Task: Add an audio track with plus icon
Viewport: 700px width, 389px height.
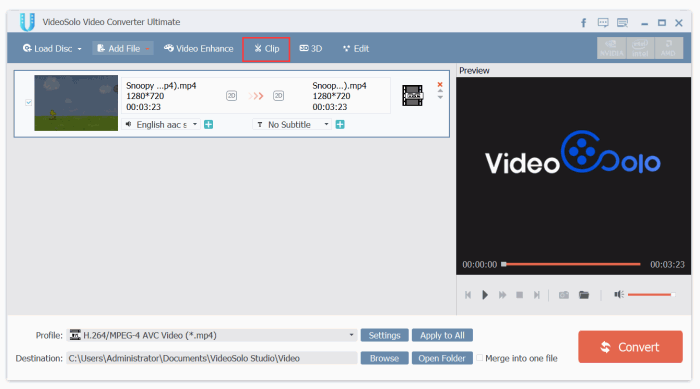Action: pos(208,125)
